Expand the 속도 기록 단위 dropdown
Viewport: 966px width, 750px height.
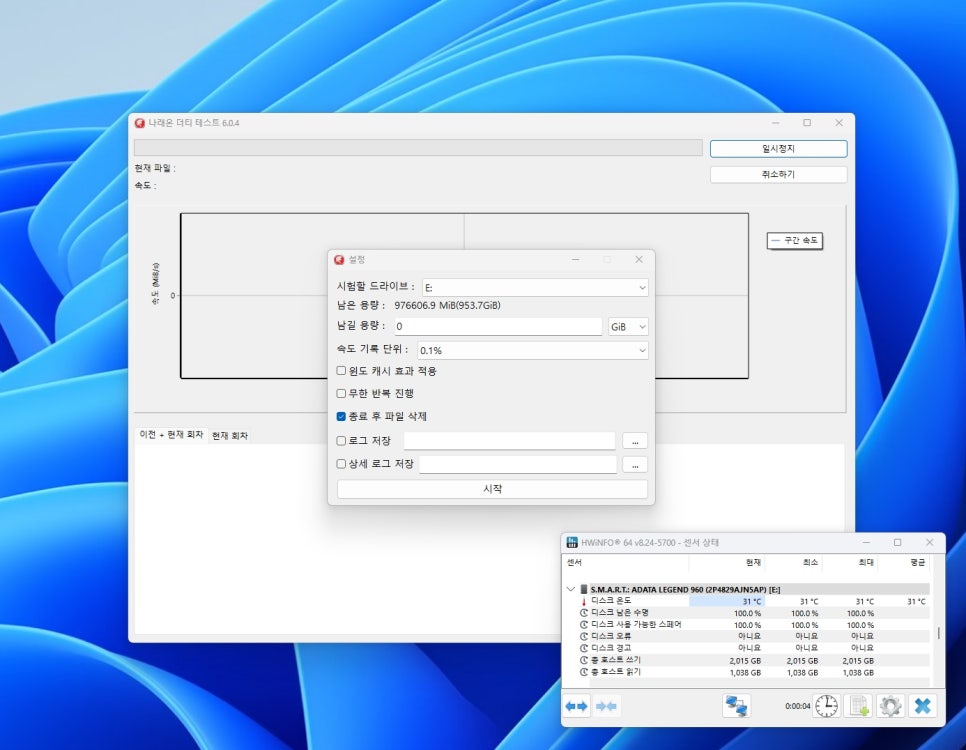click(x=532, y=351)
